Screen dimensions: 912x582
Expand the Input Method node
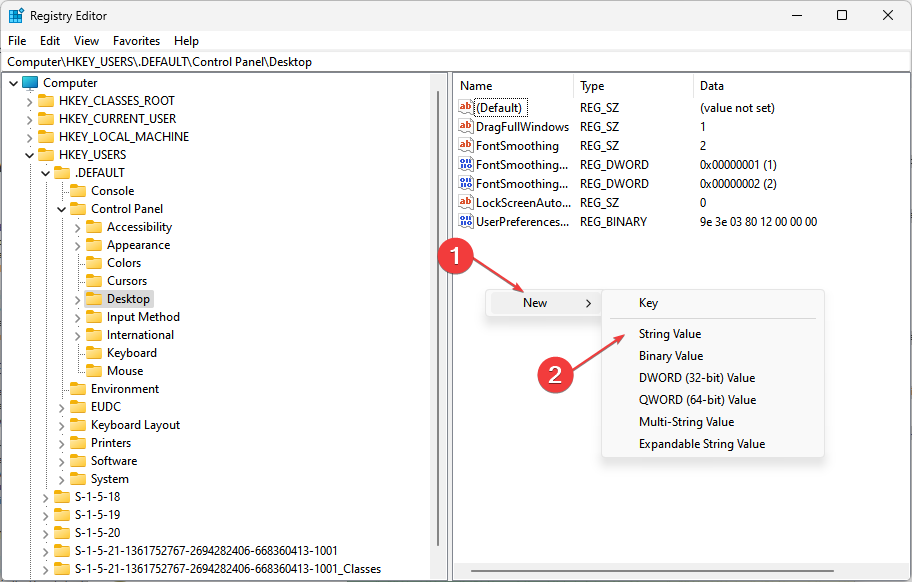click(77, 318)
